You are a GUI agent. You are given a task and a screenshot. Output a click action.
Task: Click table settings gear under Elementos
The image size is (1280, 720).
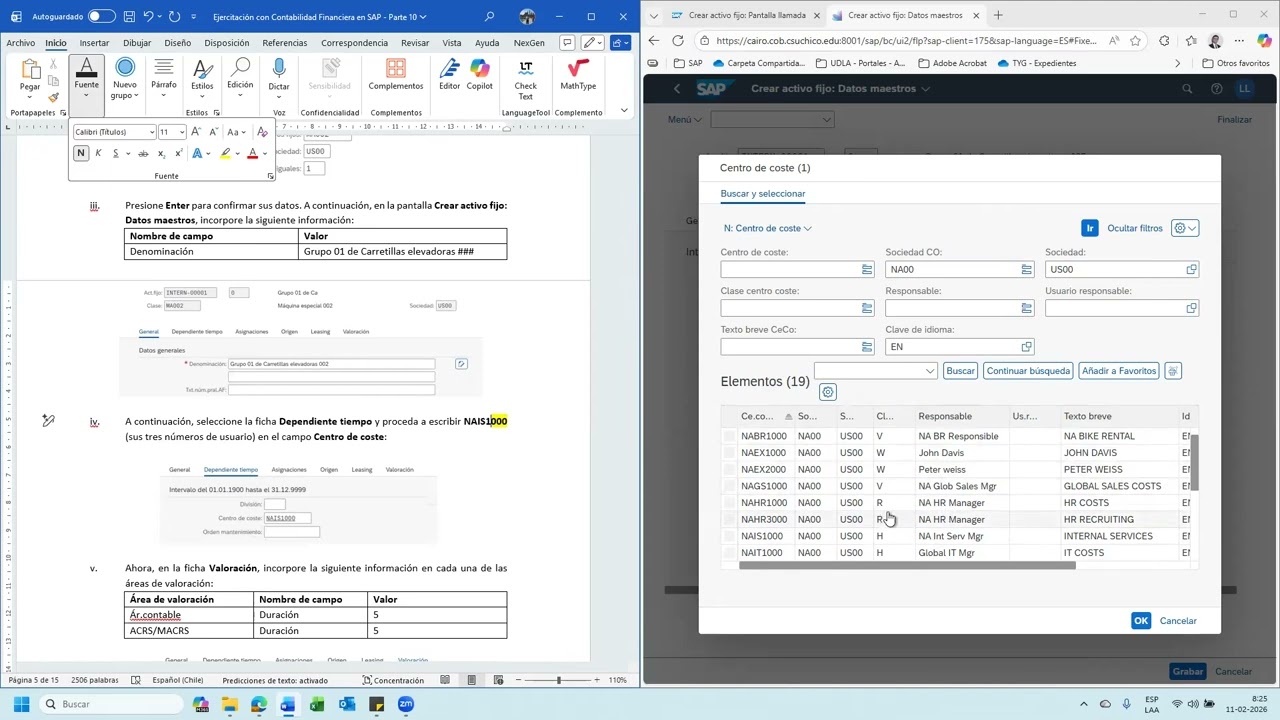tap(827, 392)
